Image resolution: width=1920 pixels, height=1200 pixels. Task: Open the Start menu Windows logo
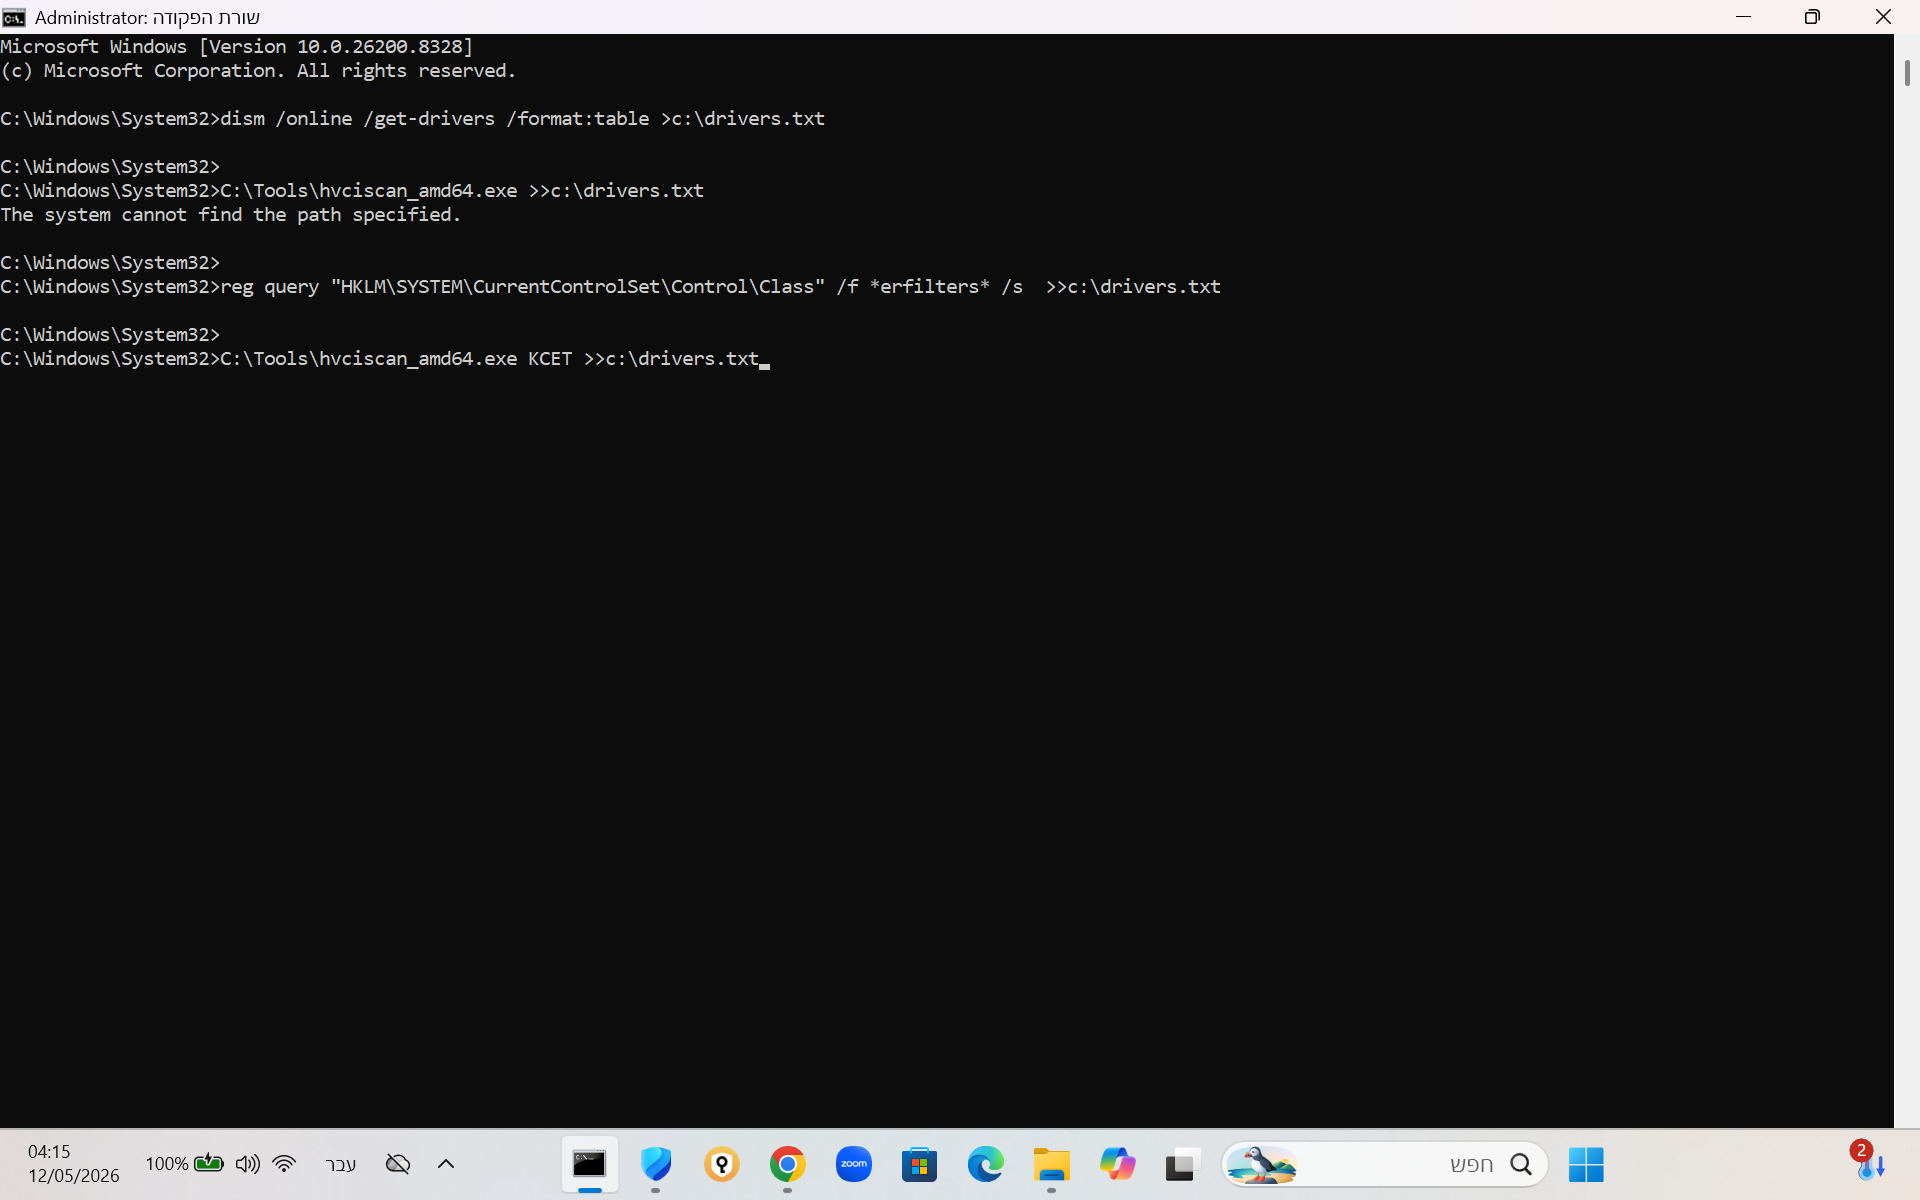click(x=1586, y=1164)
